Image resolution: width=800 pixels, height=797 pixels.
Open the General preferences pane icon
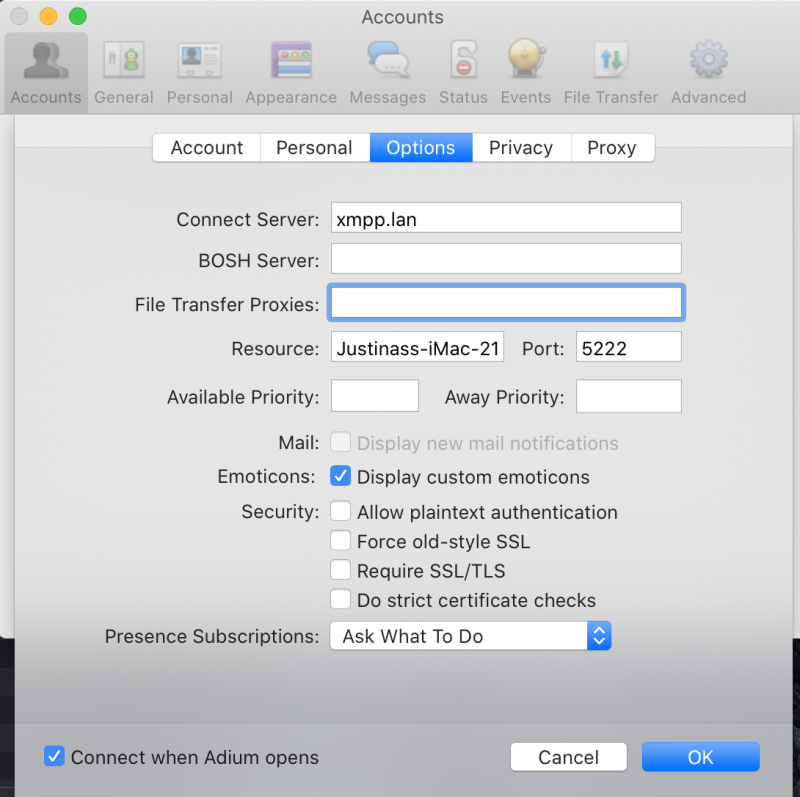pyautogui.click(x=123, y=72)
